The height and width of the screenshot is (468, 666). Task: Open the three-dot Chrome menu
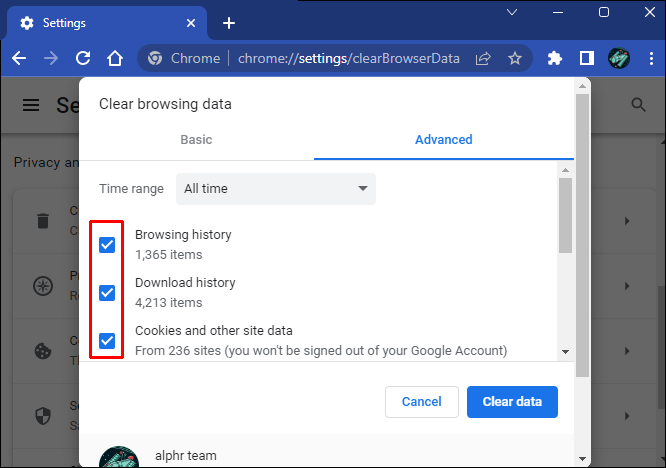tap(649, 58)
